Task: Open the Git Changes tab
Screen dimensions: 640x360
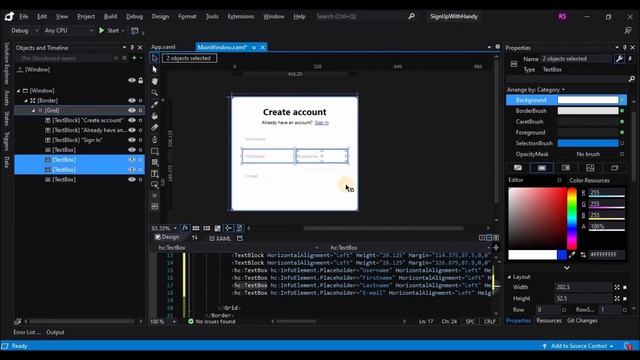Action: click(x=582, y=321)
